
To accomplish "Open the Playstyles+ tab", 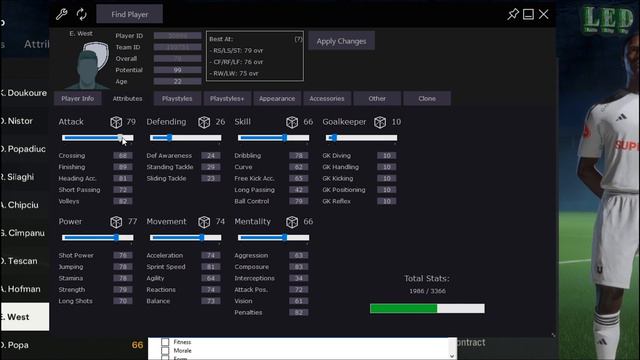I will pos(227,98).
